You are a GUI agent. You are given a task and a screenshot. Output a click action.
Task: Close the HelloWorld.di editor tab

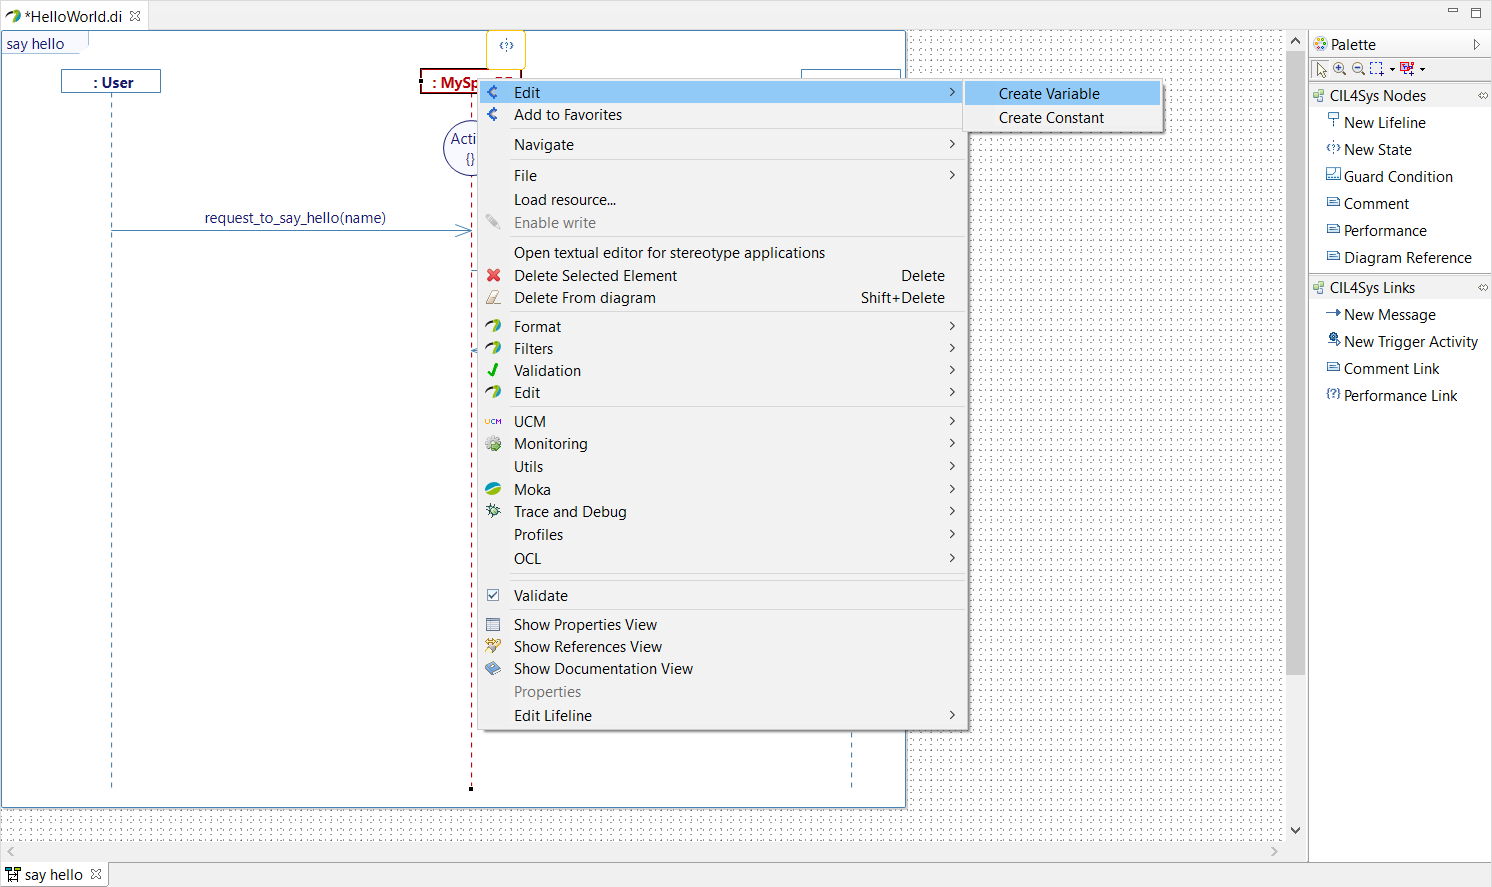tap(135, 16)
